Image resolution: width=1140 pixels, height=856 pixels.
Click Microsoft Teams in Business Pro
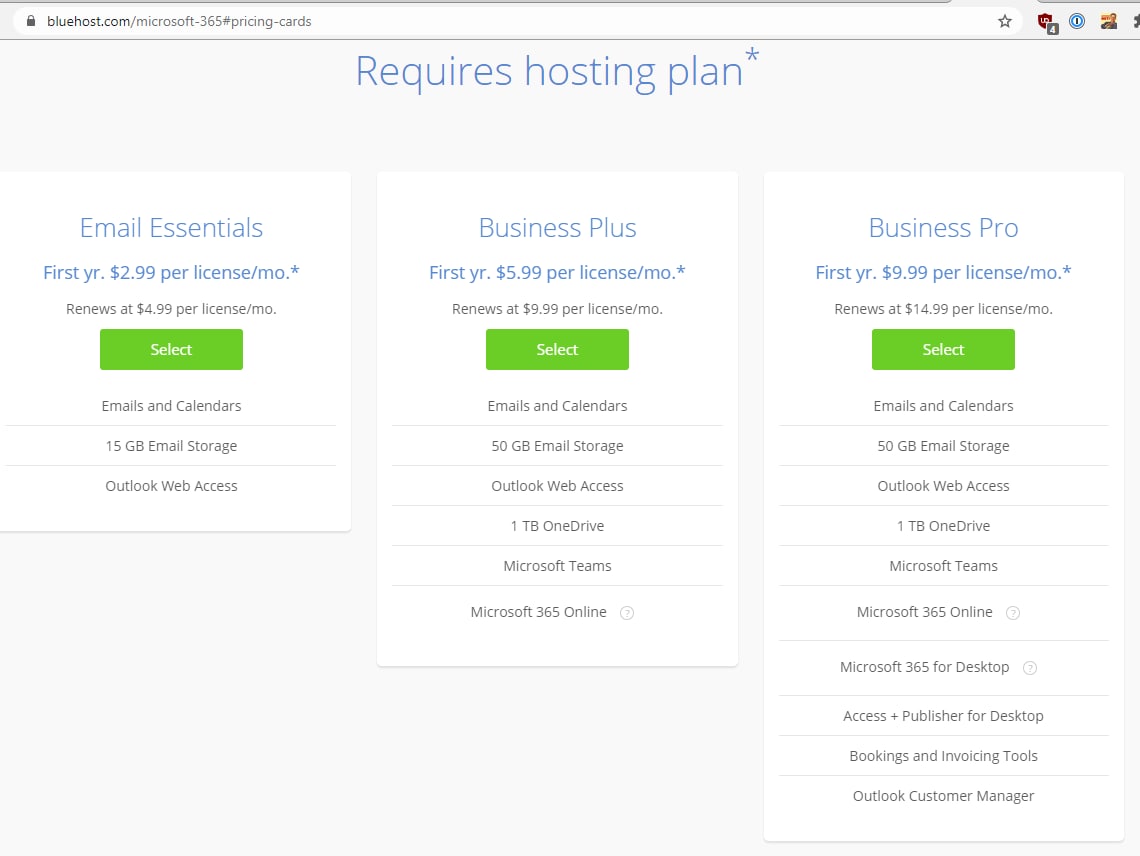click(944, 566)
